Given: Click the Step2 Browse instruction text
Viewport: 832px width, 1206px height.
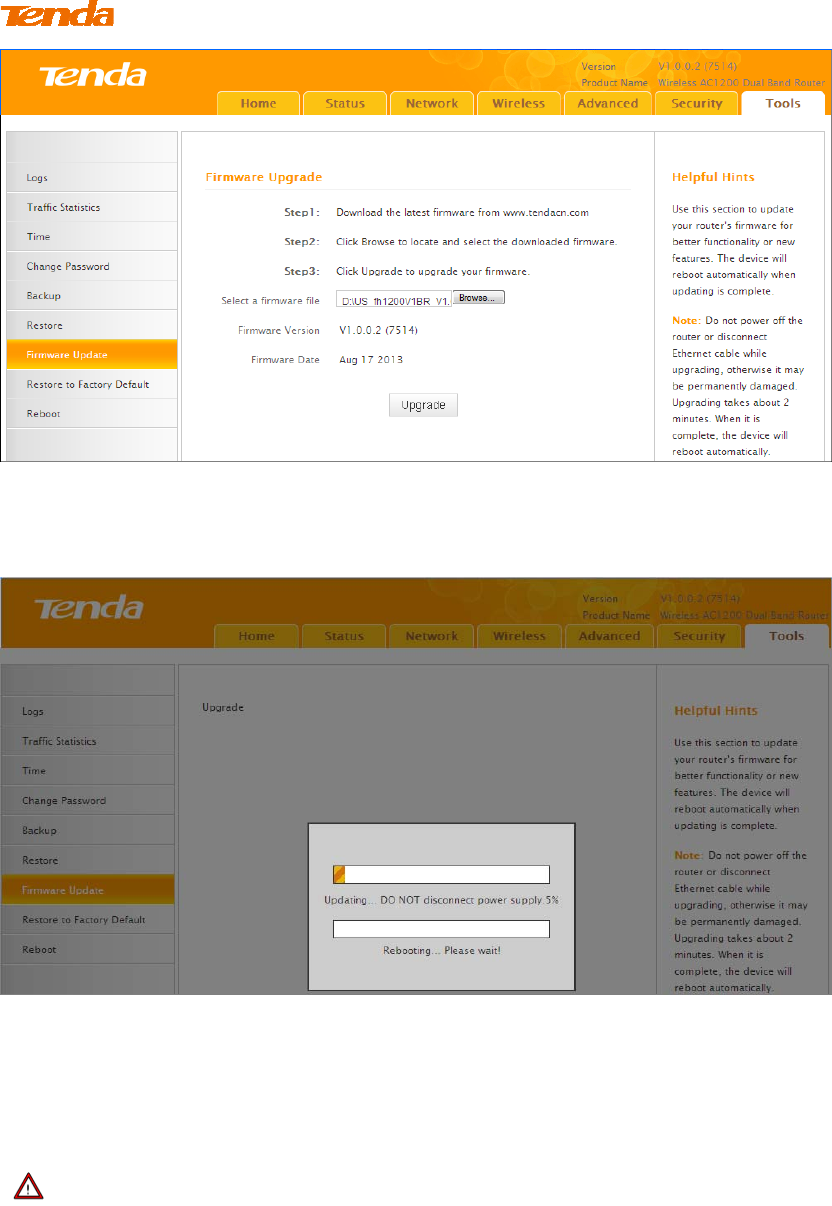Looking at the screenshot, I should 477,242.
